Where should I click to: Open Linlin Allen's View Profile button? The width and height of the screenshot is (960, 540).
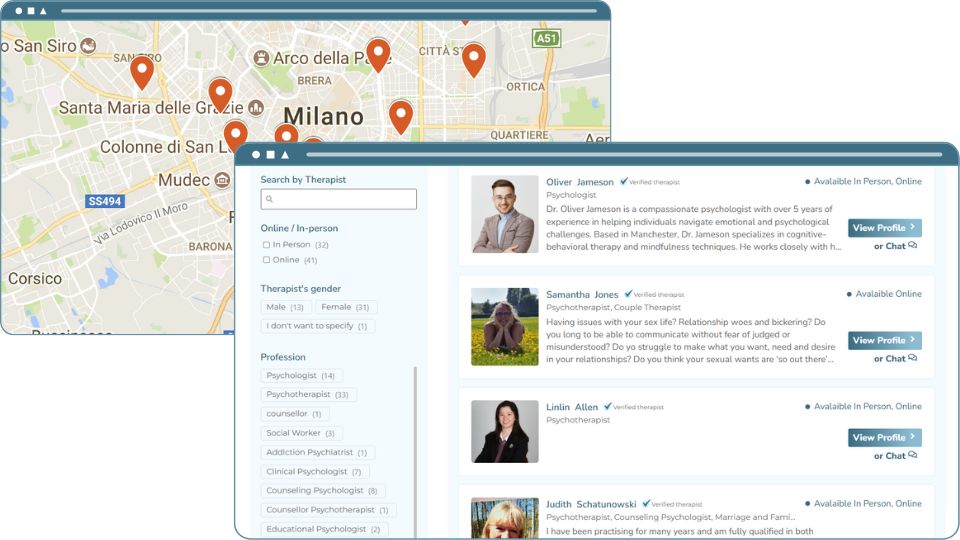tap(884, 437)
